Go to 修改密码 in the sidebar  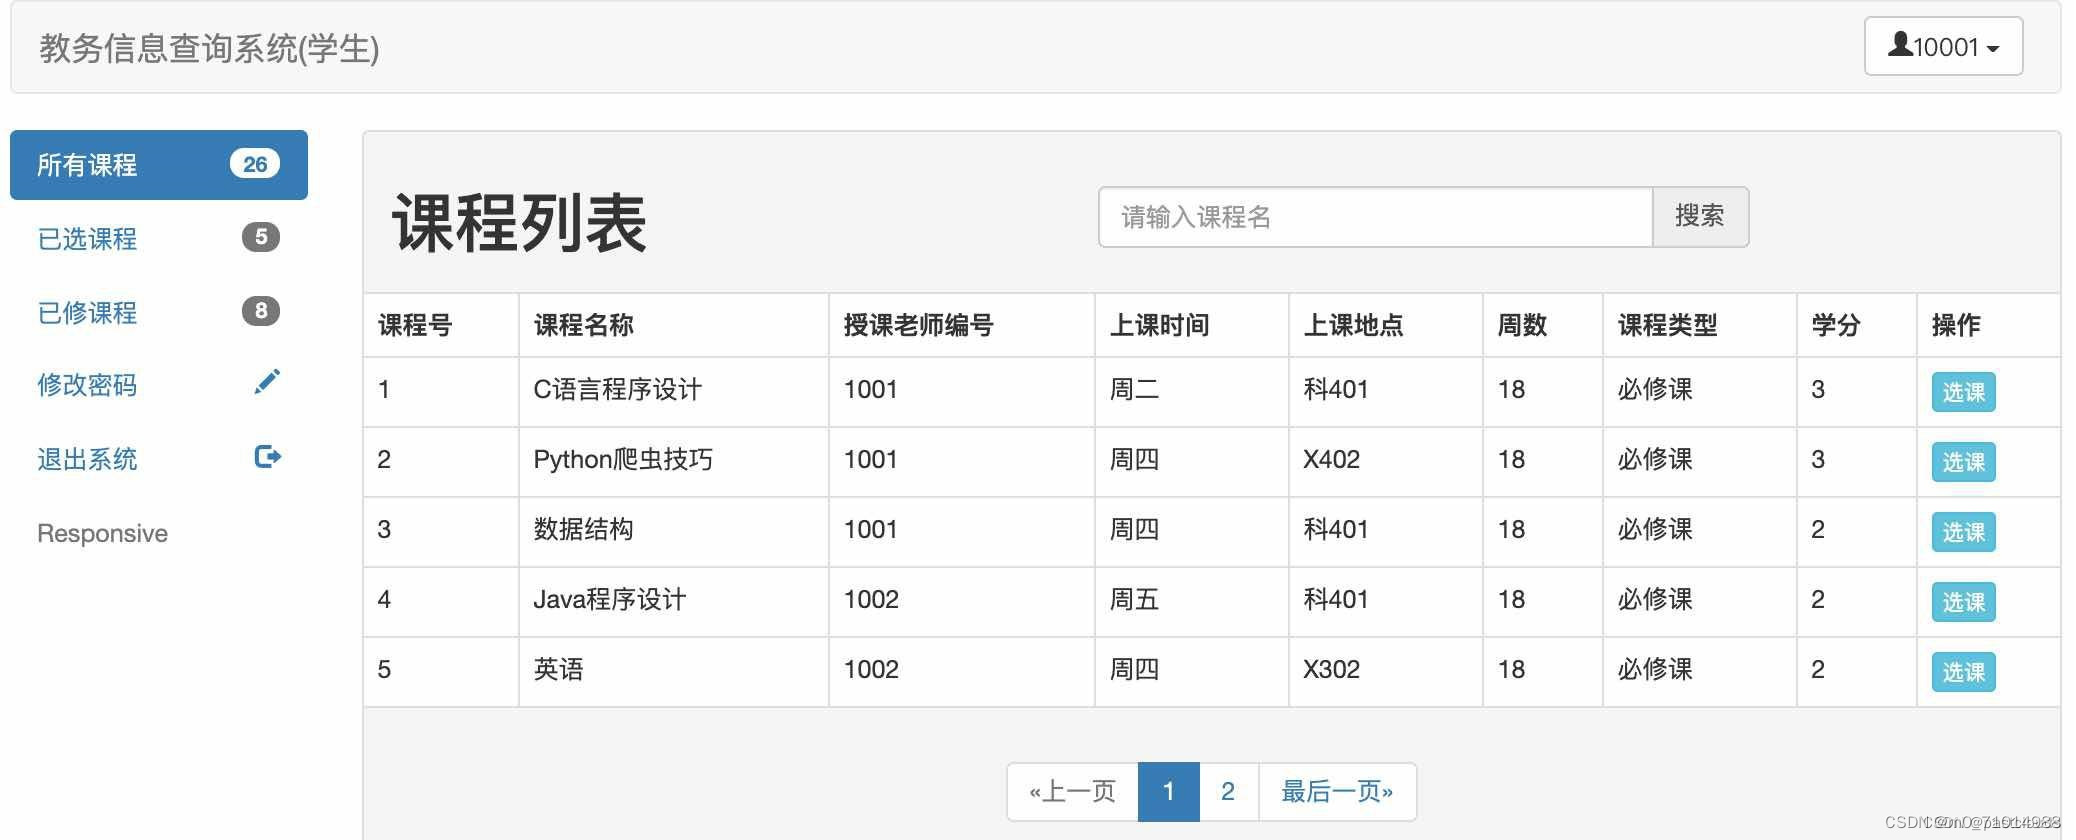[159, 385]
